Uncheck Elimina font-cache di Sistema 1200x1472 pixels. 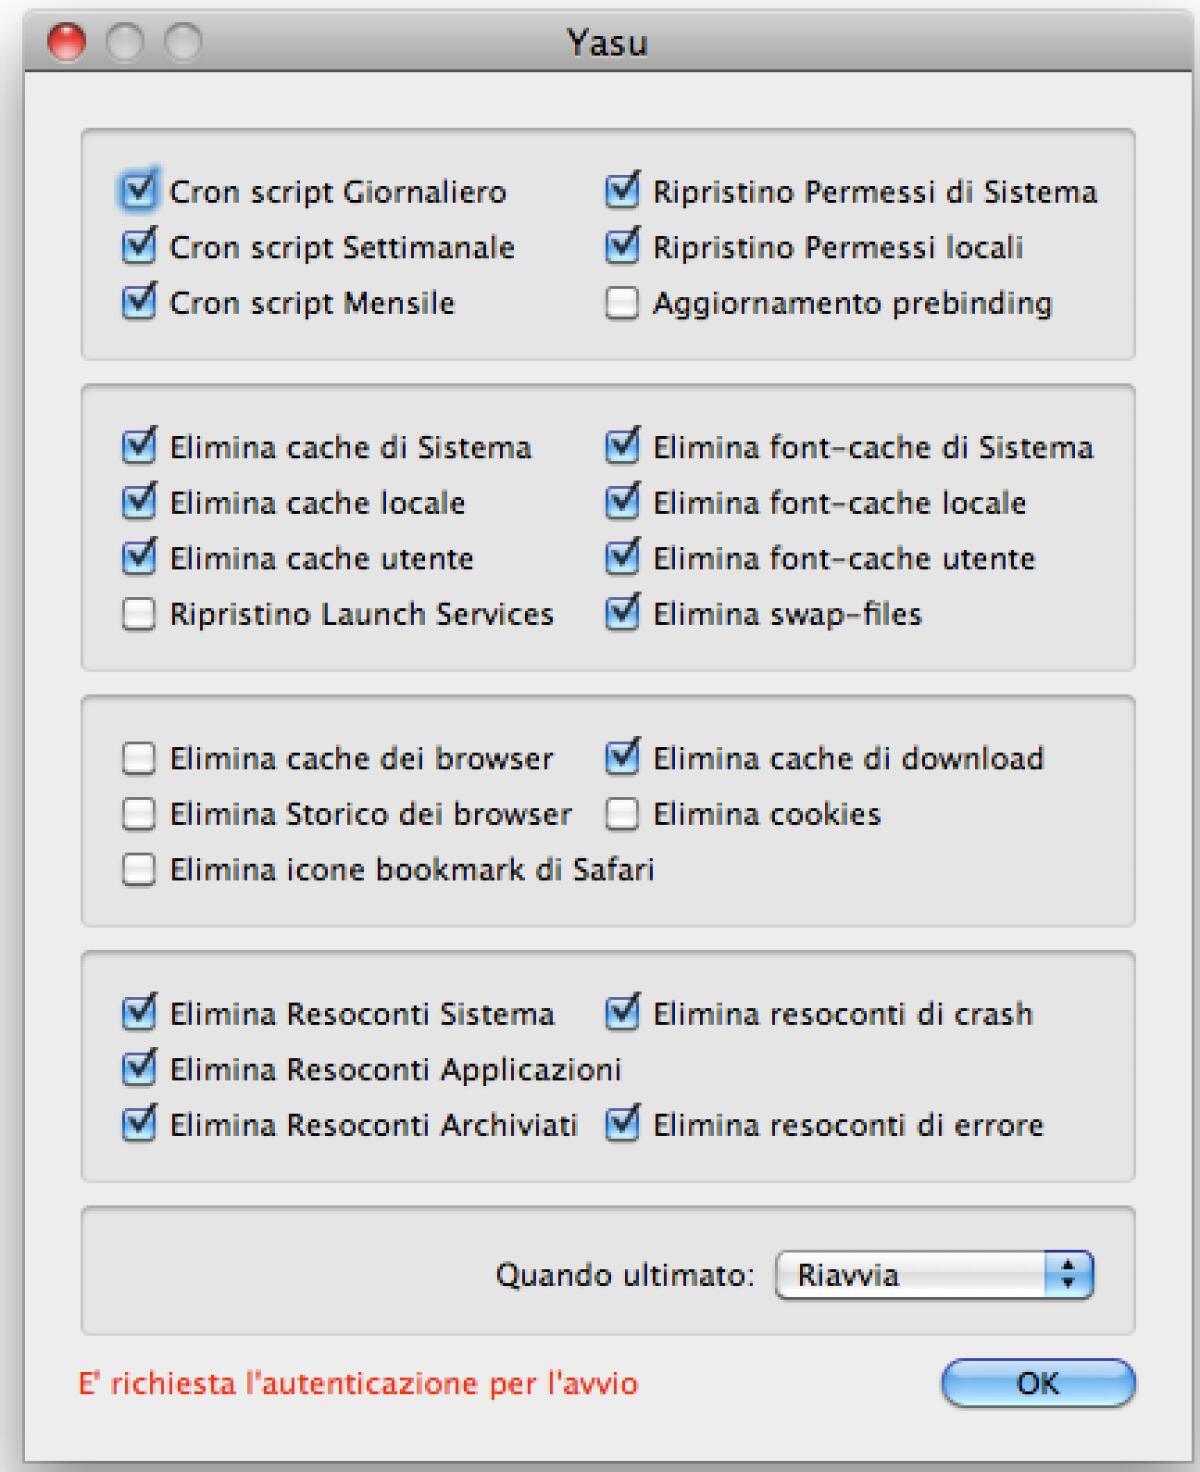(x=622, y=448)
